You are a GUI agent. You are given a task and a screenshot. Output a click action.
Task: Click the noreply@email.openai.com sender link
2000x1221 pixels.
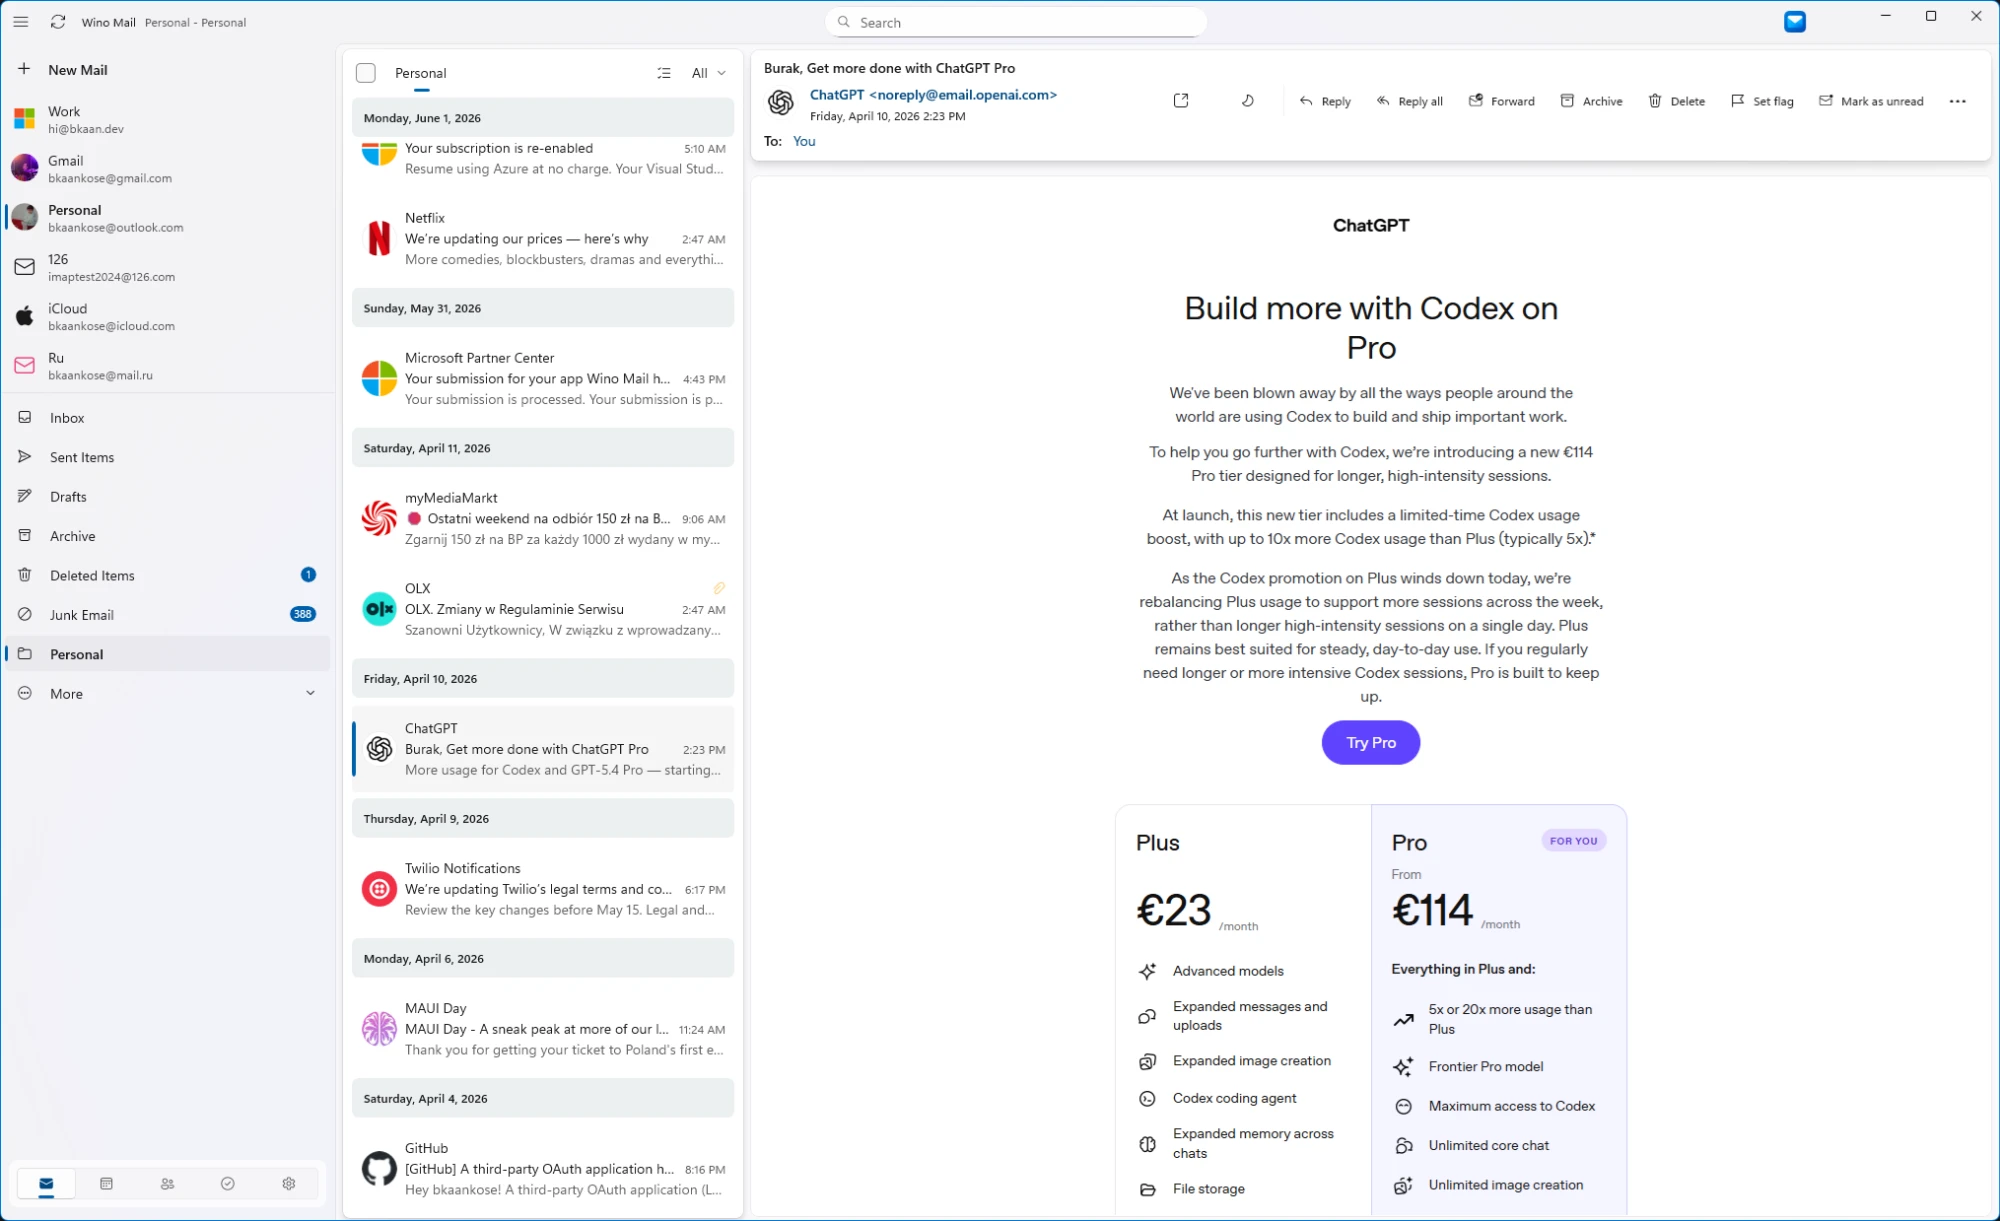point(933,95)
